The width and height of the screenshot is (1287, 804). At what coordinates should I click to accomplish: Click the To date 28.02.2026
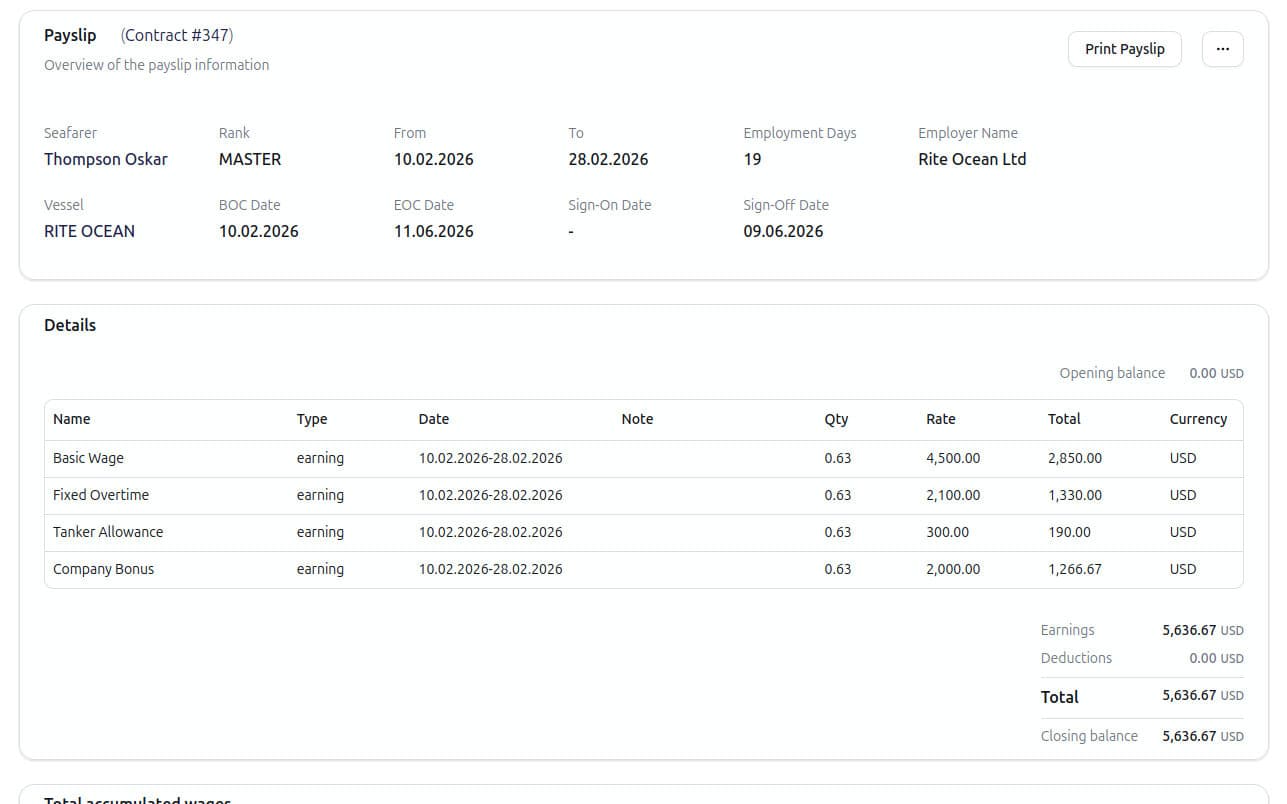pos(608,159)
